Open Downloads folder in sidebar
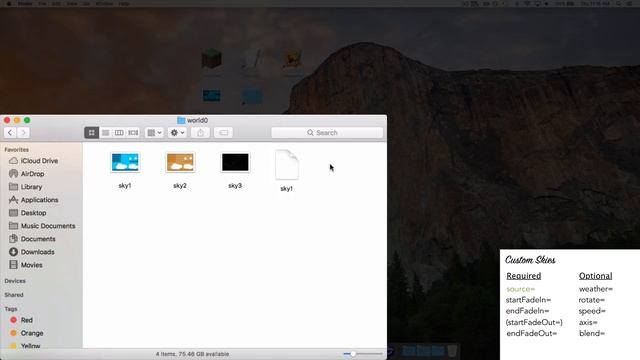 (38, 252)
